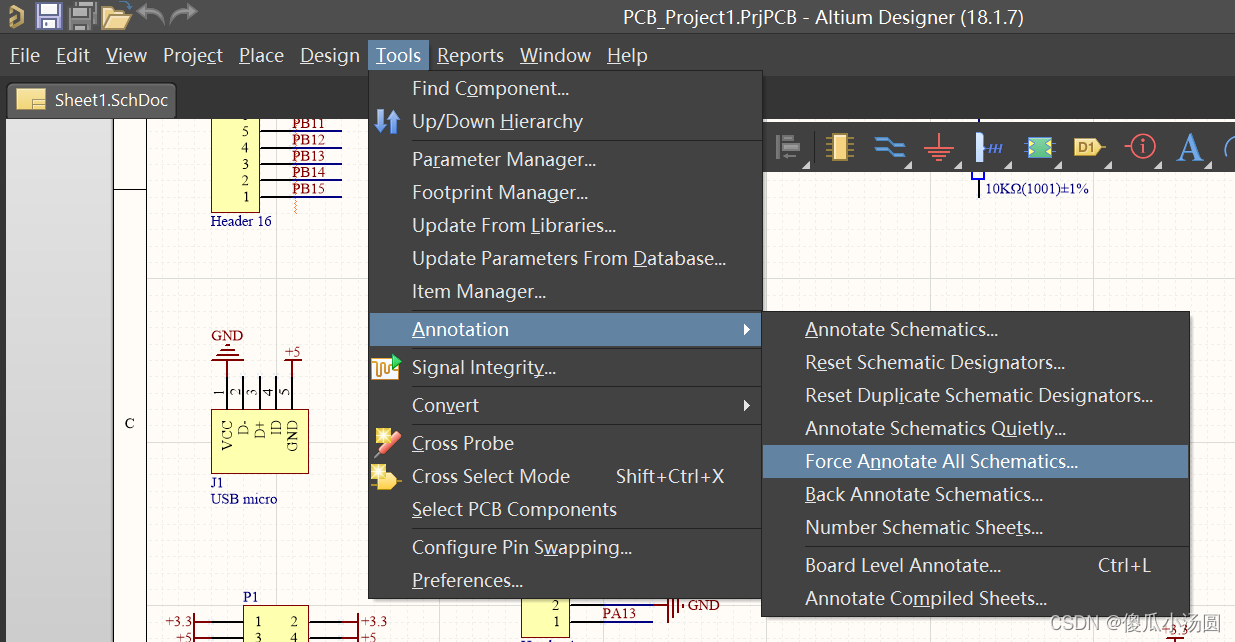The height and width of the screenshot is (642, 1235).
Task: Select the Place Part chip icon
Action: tap(839, 147)
